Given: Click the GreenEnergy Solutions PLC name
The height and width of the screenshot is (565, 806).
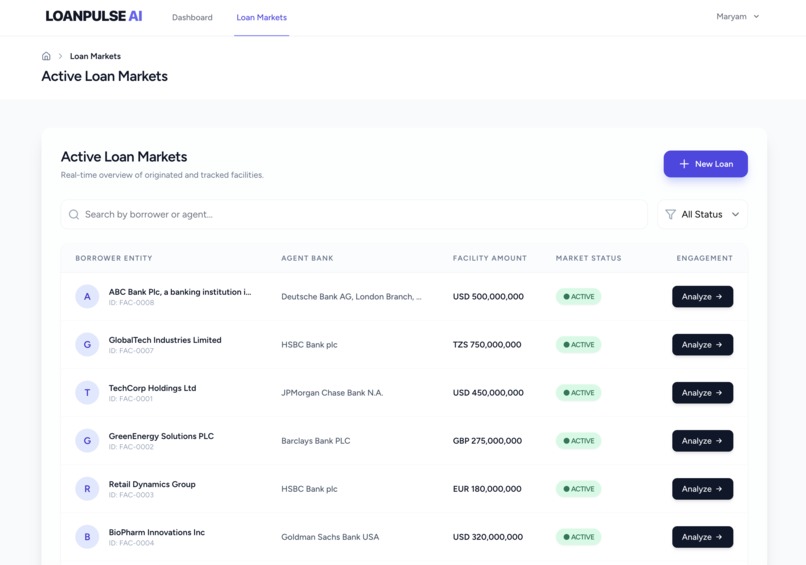Looking at the screenshot, I should click(x=161, y=436).
